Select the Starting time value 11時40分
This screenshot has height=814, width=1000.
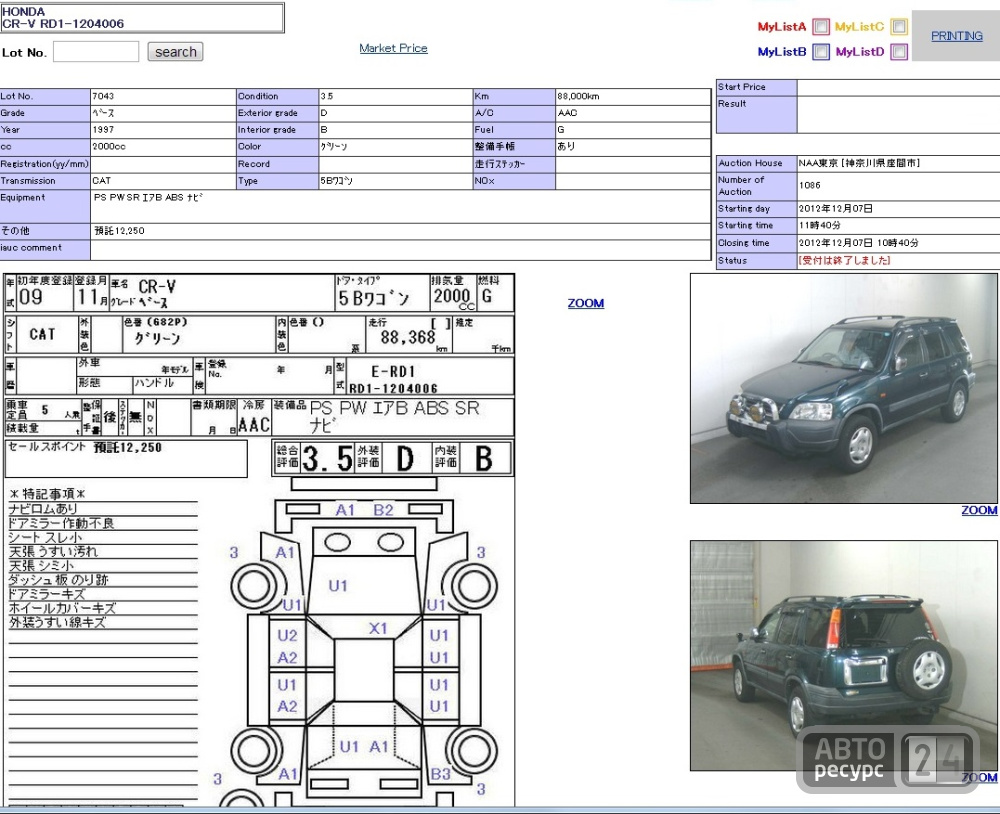[820, 225]
